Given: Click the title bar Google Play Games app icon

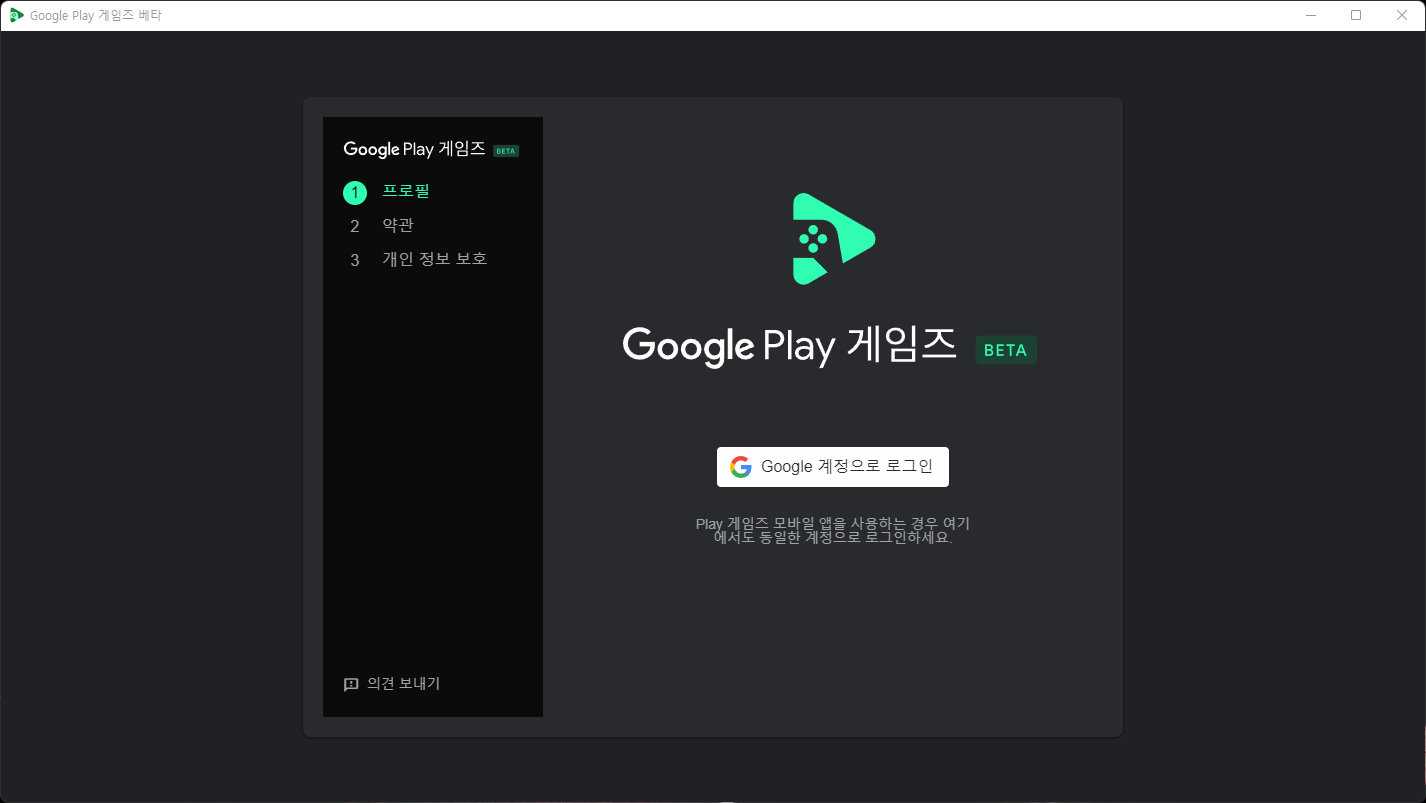Looking at the screenshot, I should point(16,15).
